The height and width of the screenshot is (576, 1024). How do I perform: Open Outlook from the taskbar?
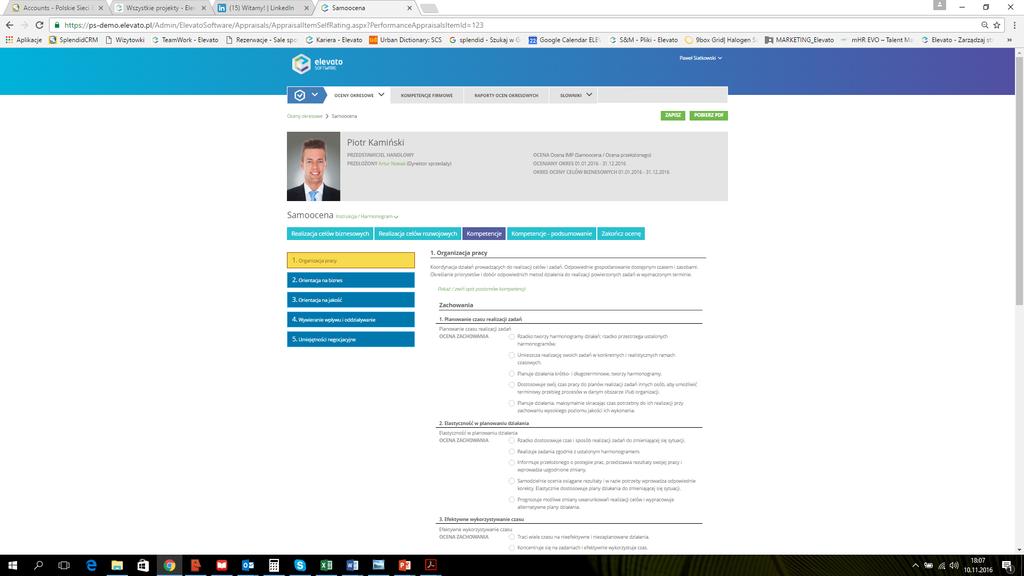pos(248,565)
